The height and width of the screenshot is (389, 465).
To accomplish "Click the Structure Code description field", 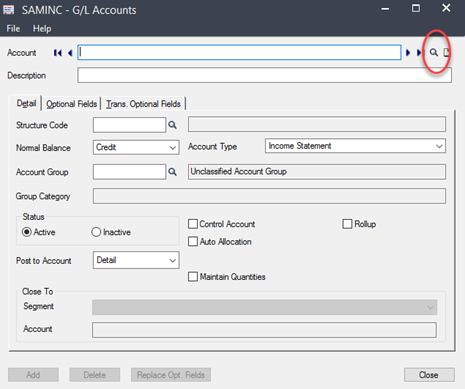I will pyautogui.click(x=317, y=124).
